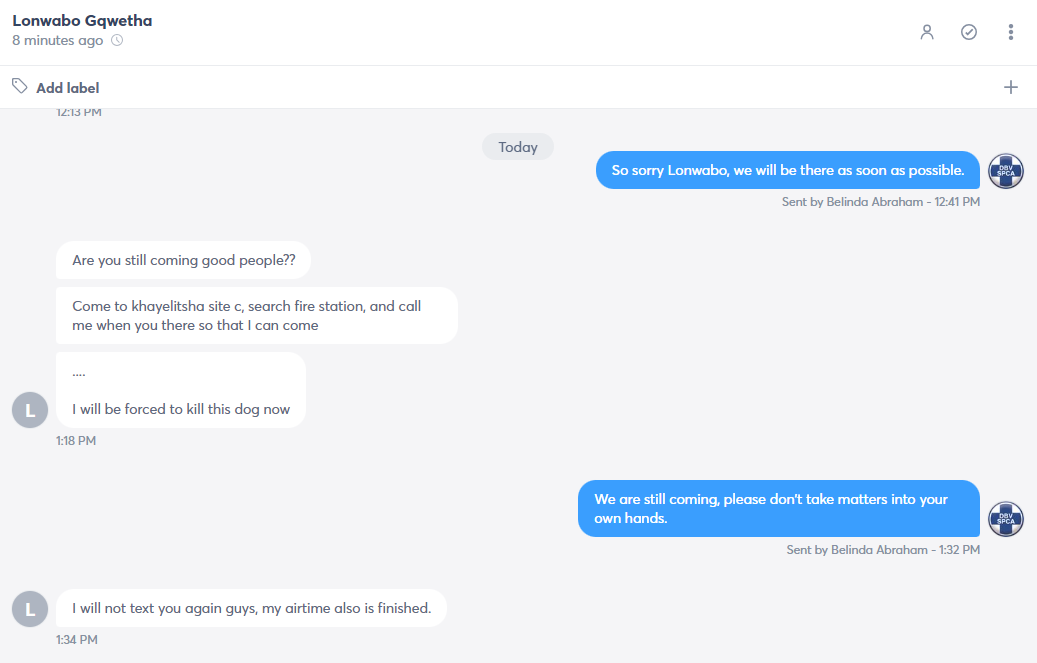Click 'Sent by Belinda Abraham - 1:32 PM' caption
Viewport: 1037px width, 663px height.
point(883,550)
